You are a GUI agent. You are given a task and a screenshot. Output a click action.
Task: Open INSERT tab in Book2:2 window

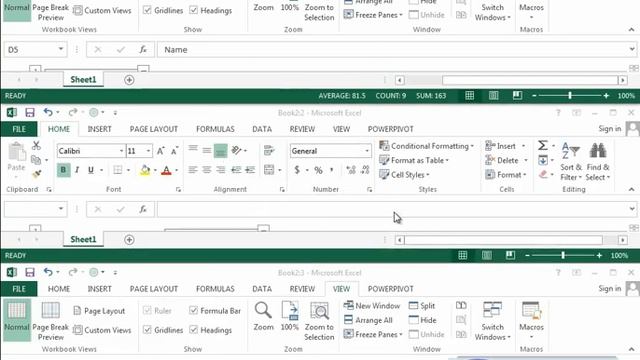click(x=99, y=129)
